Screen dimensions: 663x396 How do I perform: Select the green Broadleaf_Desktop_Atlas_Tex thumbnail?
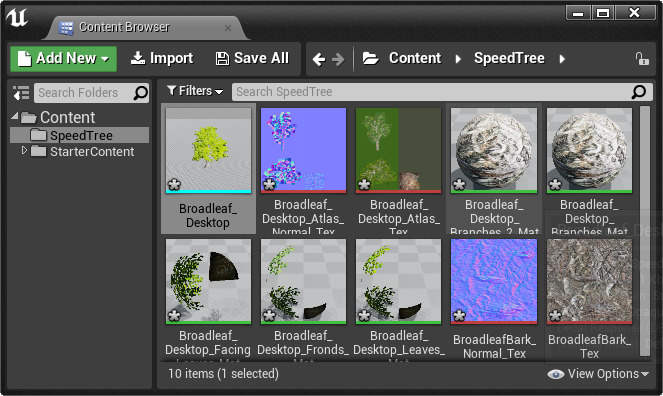pyautogui.click(x=398, y=150)
